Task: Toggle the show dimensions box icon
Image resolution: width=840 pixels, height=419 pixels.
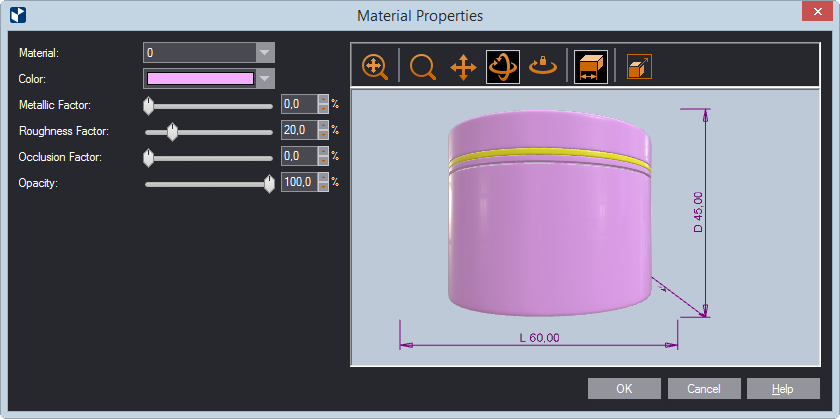Action: 590,67
